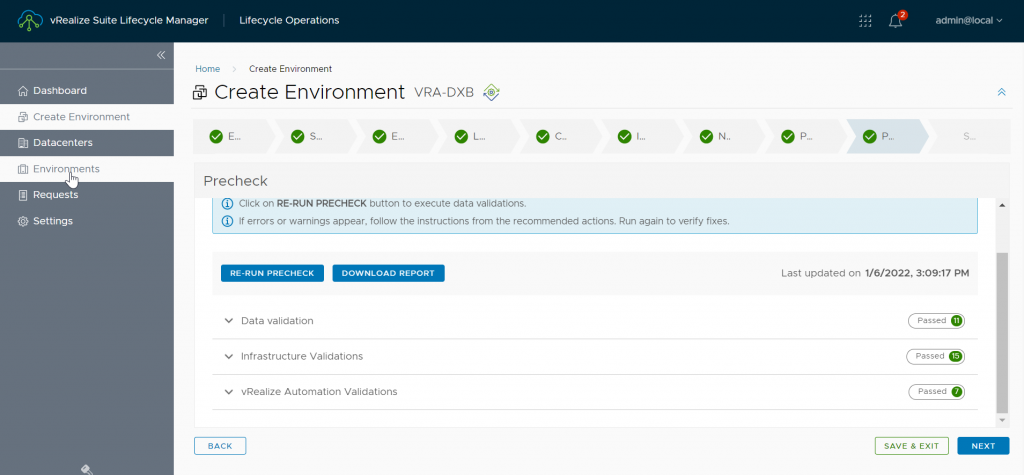Click the NEXT button
The image size is (1024, 475).
click(x=983, y=446)
